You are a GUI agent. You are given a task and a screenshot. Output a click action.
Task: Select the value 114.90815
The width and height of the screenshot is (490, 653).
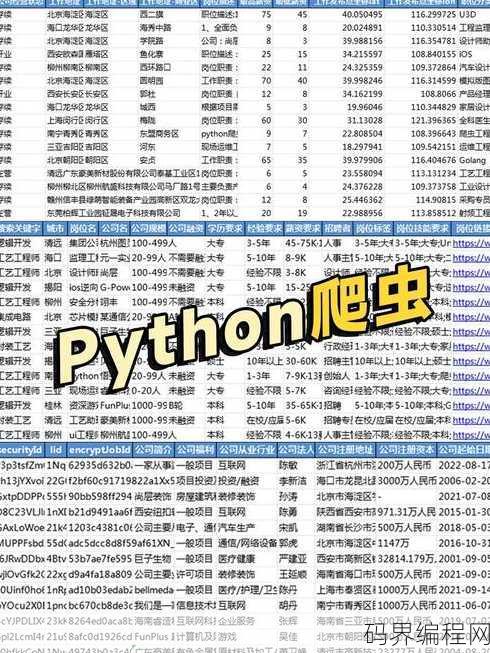(x=436, y=200)
